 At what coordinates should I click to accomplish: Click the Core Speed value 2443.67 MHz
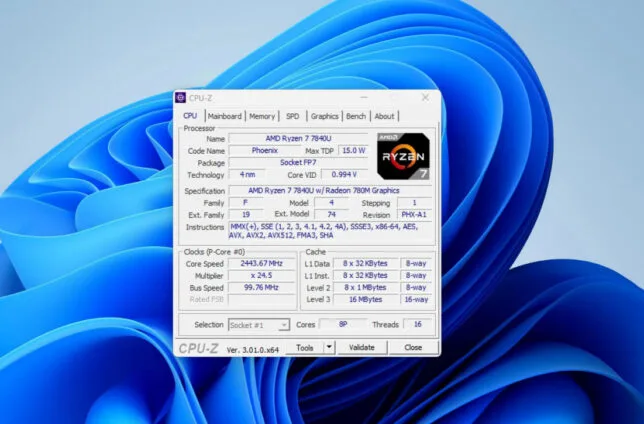coord(262,263)
